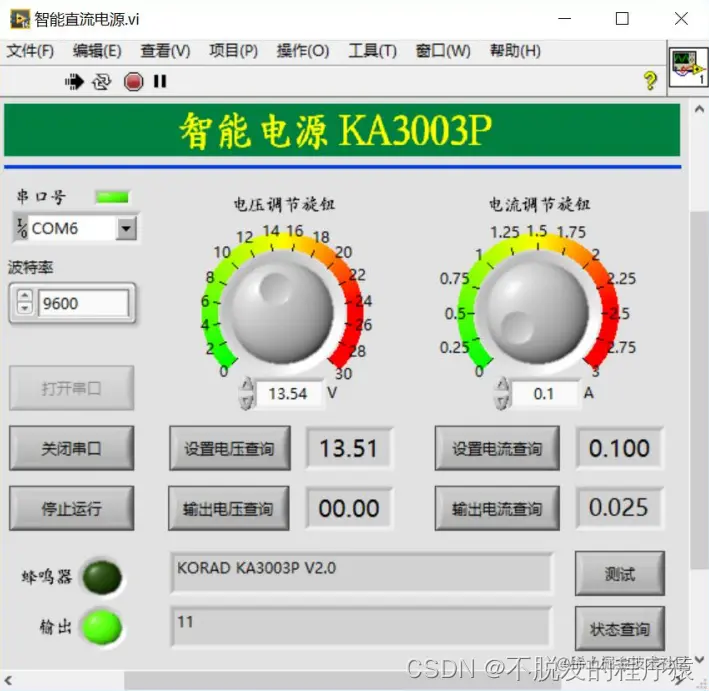Open the 帮助(H) menu

tap(515, 51)
